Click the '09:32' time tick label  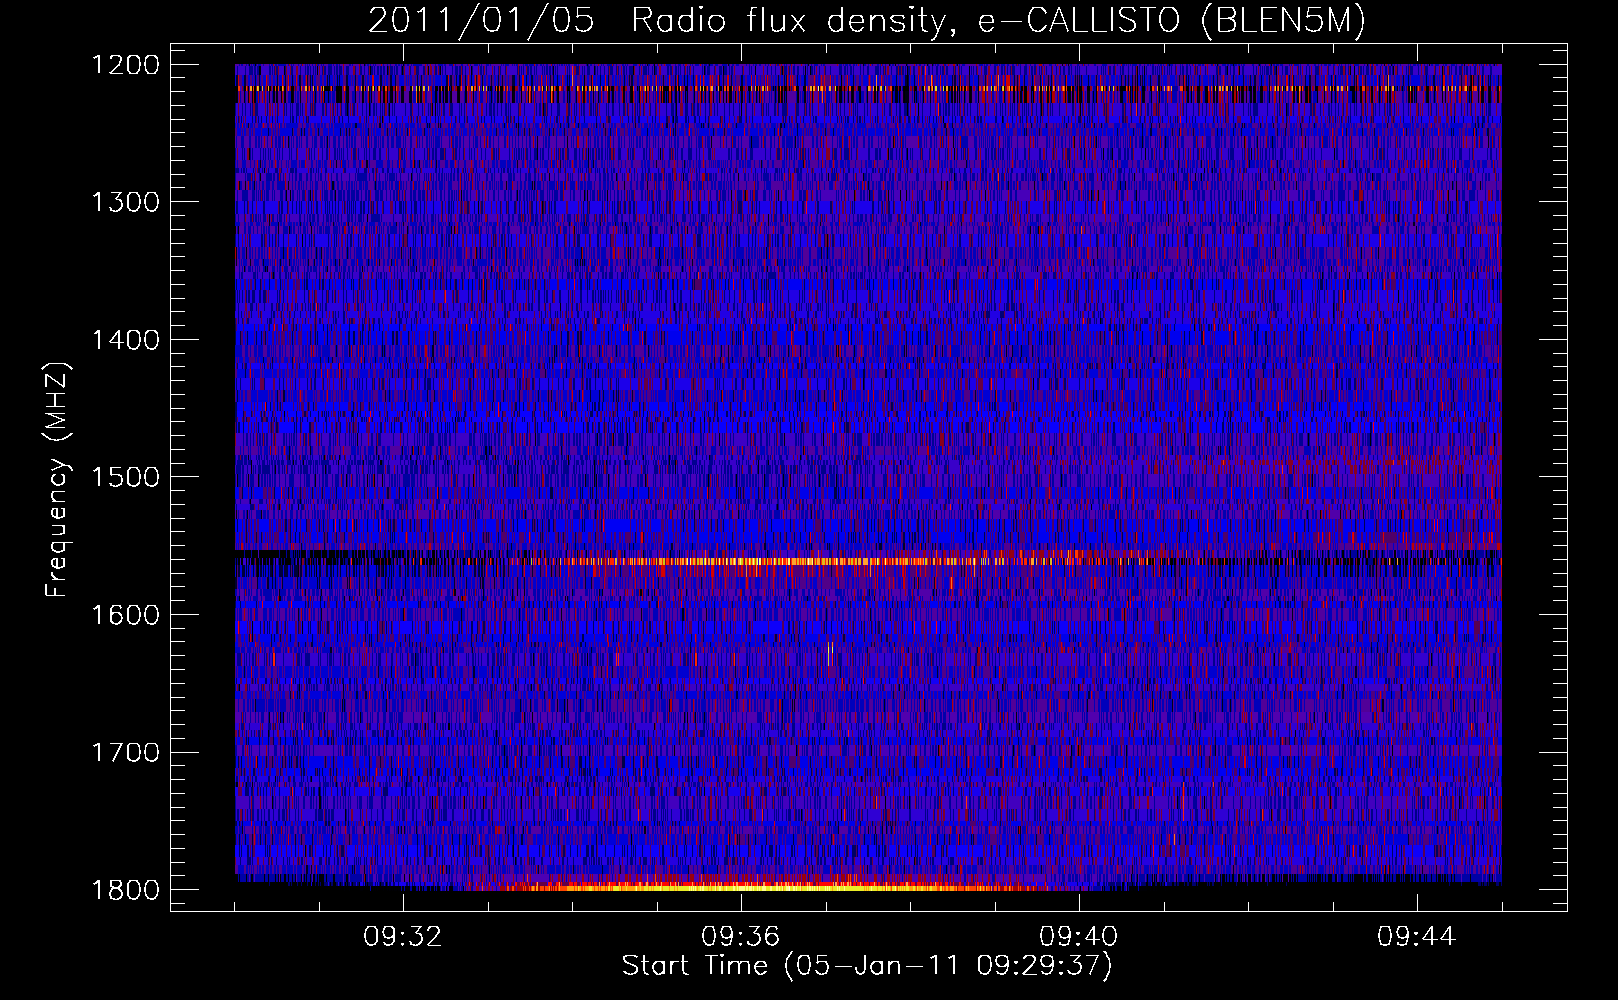(403, 937)
